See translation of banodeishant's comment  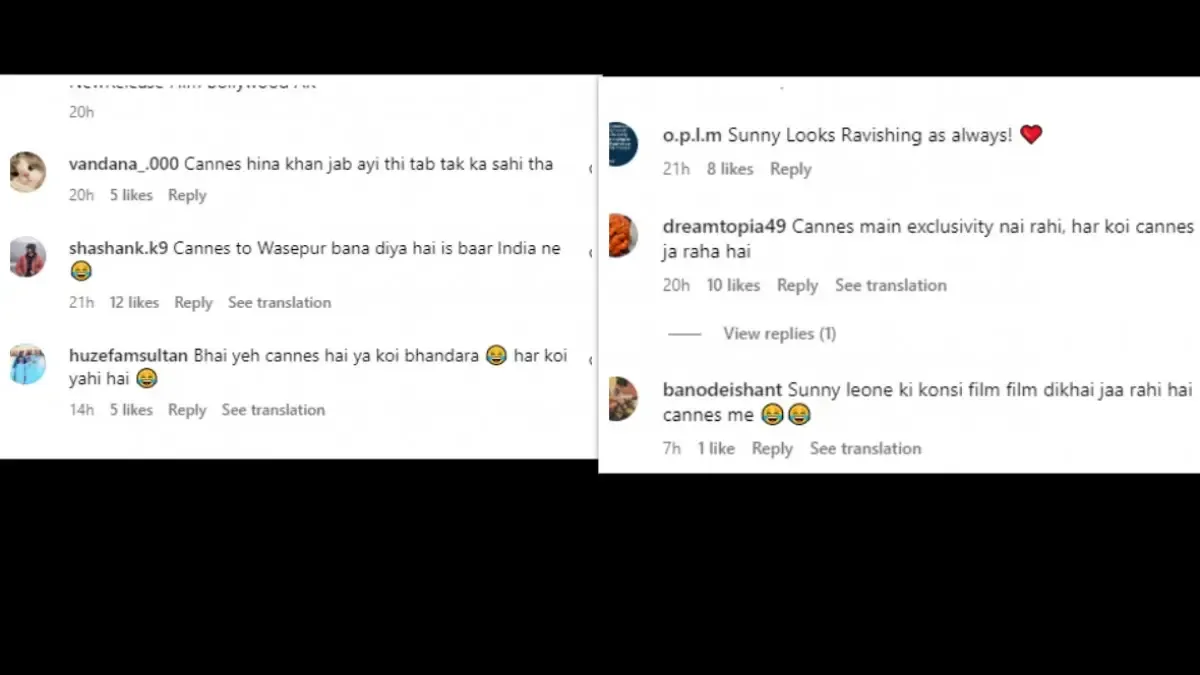coord(865,448)
